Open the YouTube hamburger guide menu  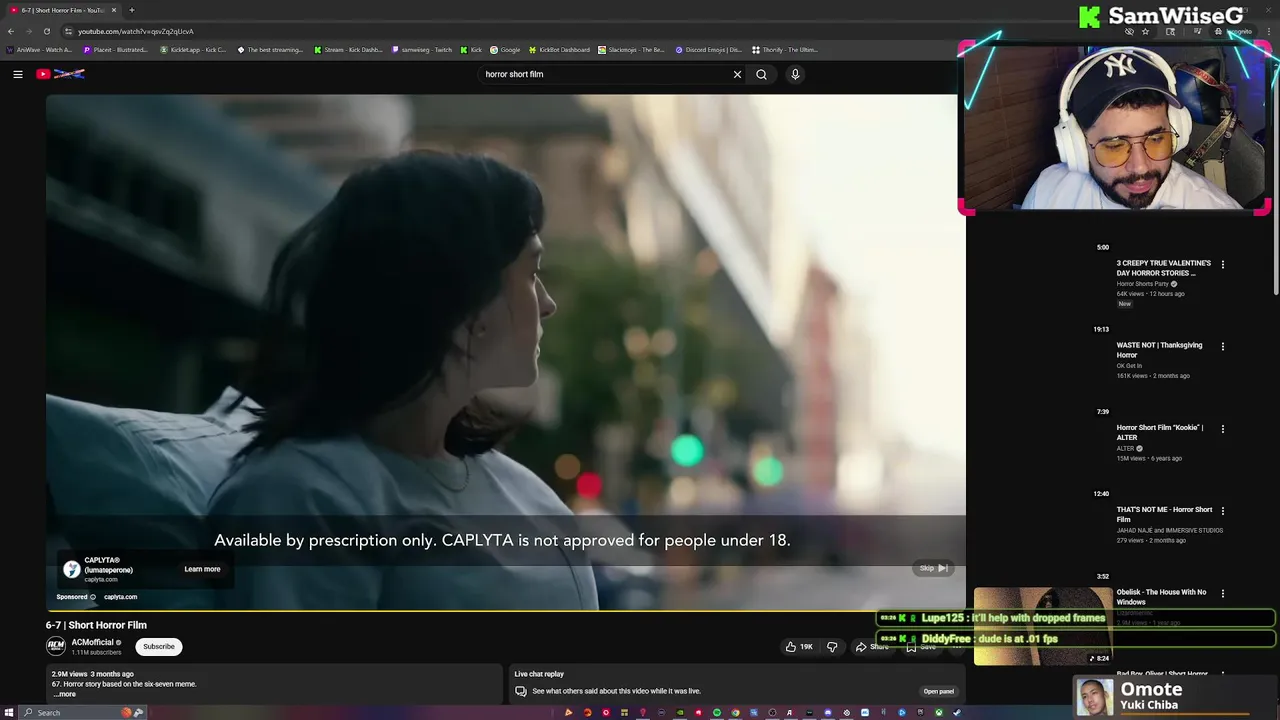18,74
